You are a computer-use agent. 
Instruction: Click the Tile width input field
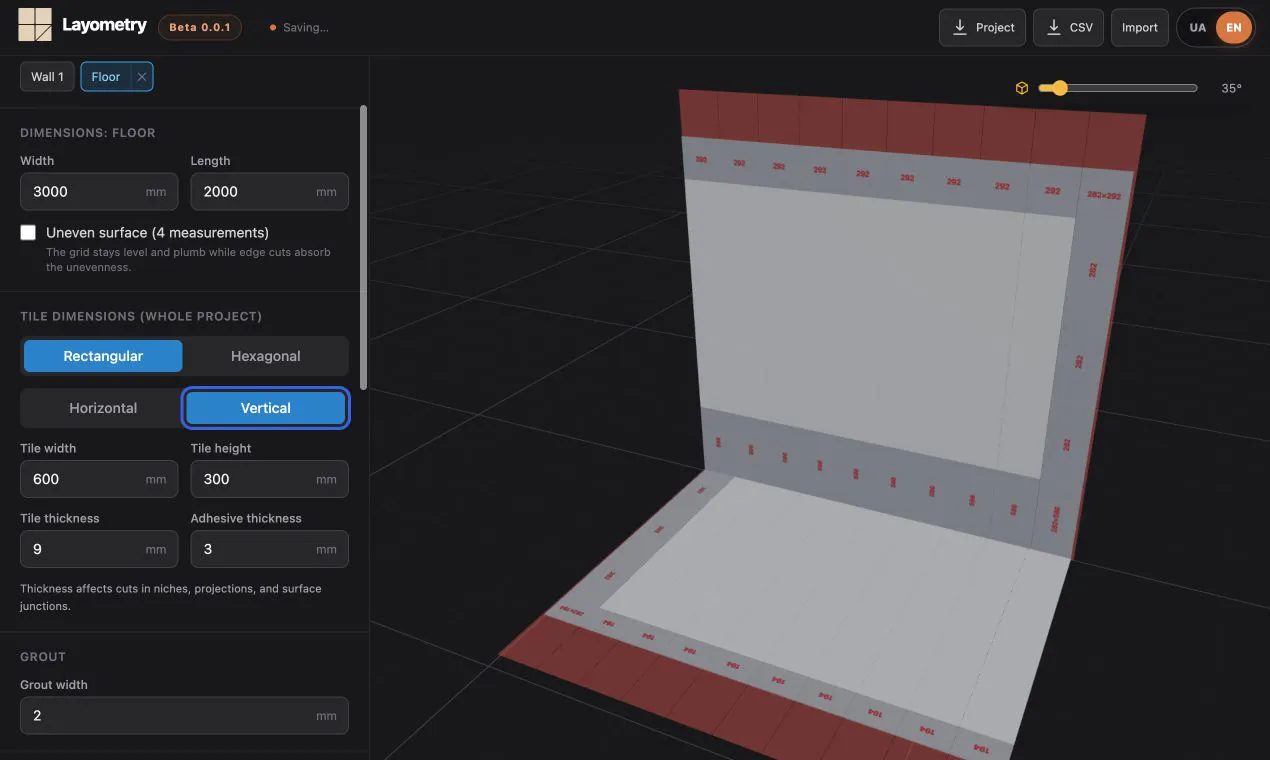point(99,479)
